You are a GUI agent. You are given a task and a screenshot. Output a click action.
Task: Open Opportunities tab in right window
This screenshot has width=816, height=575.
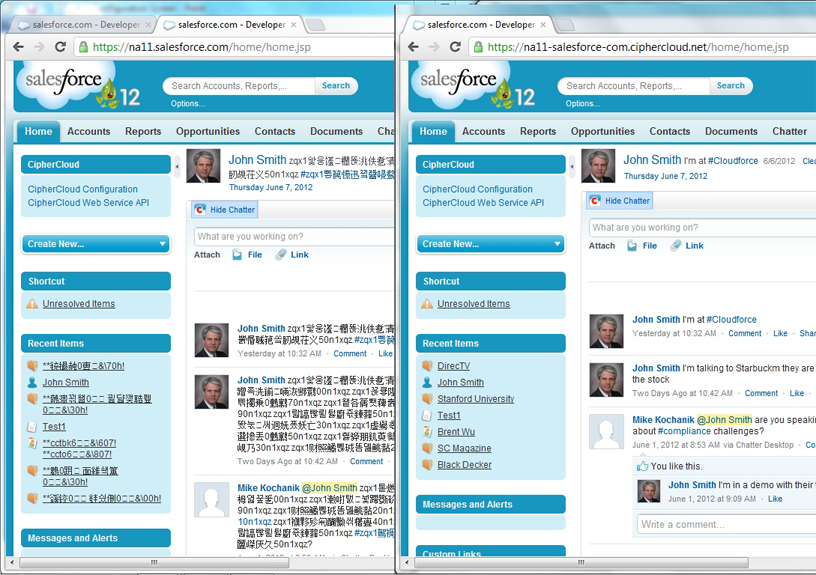coord(603,131)
